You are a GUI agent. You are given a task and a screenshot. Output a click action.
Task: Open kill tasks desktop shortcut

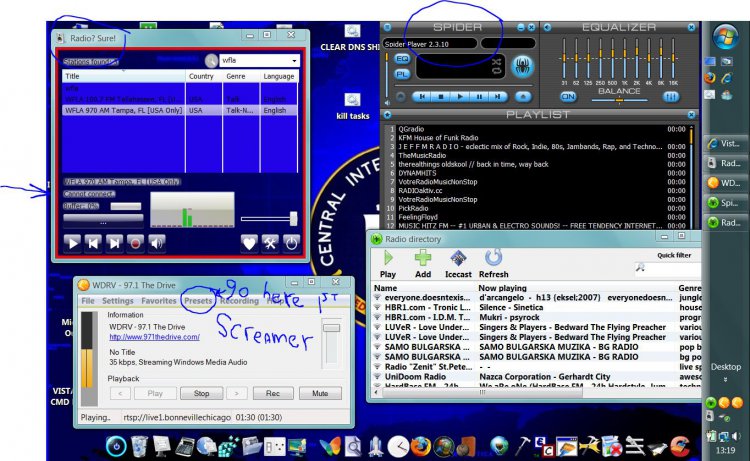pyautogui.click(x=353, y=106)
